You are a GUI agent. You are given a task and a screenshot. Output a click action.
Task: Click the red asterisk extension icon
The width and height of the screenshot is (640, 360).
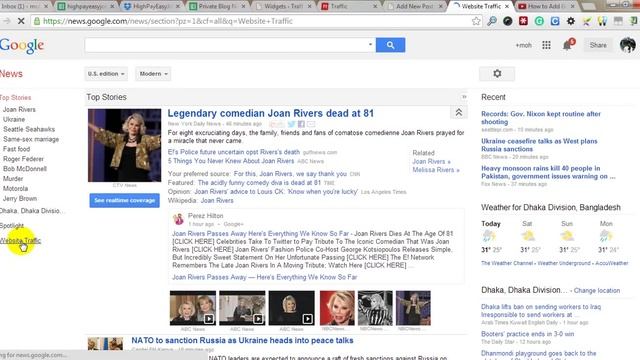pyautogui.click(x=523, y=21)
